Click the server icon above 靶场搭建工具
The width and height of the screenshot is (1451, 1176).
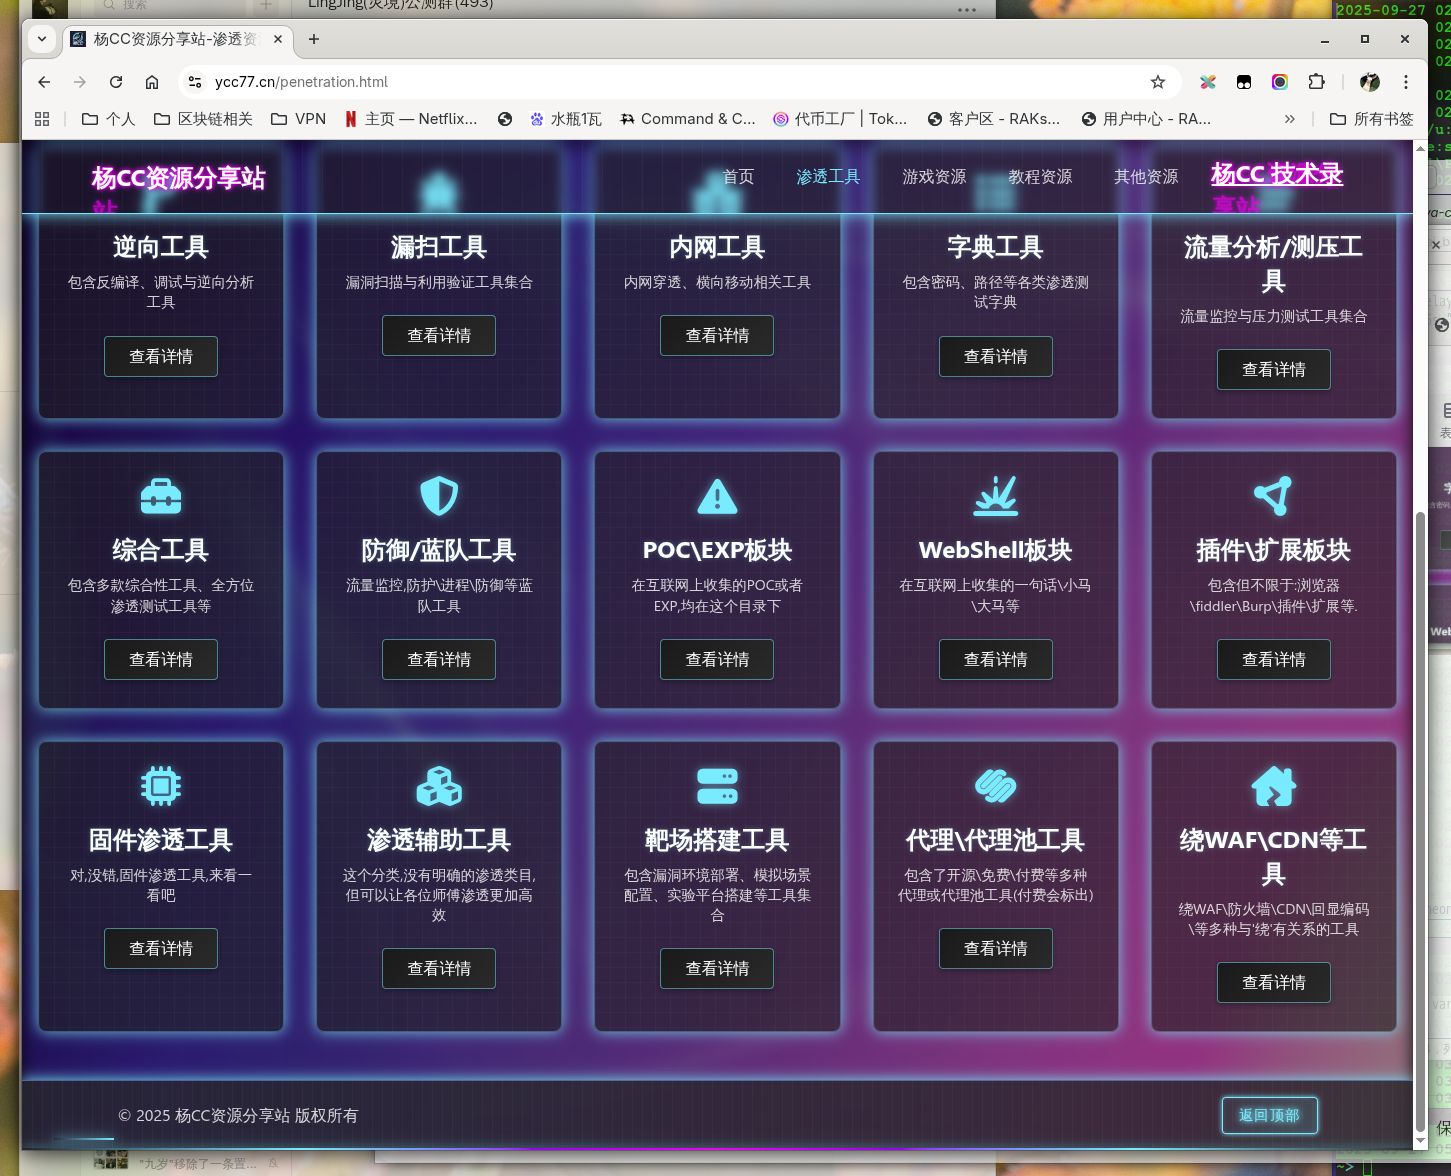point(717,786)
